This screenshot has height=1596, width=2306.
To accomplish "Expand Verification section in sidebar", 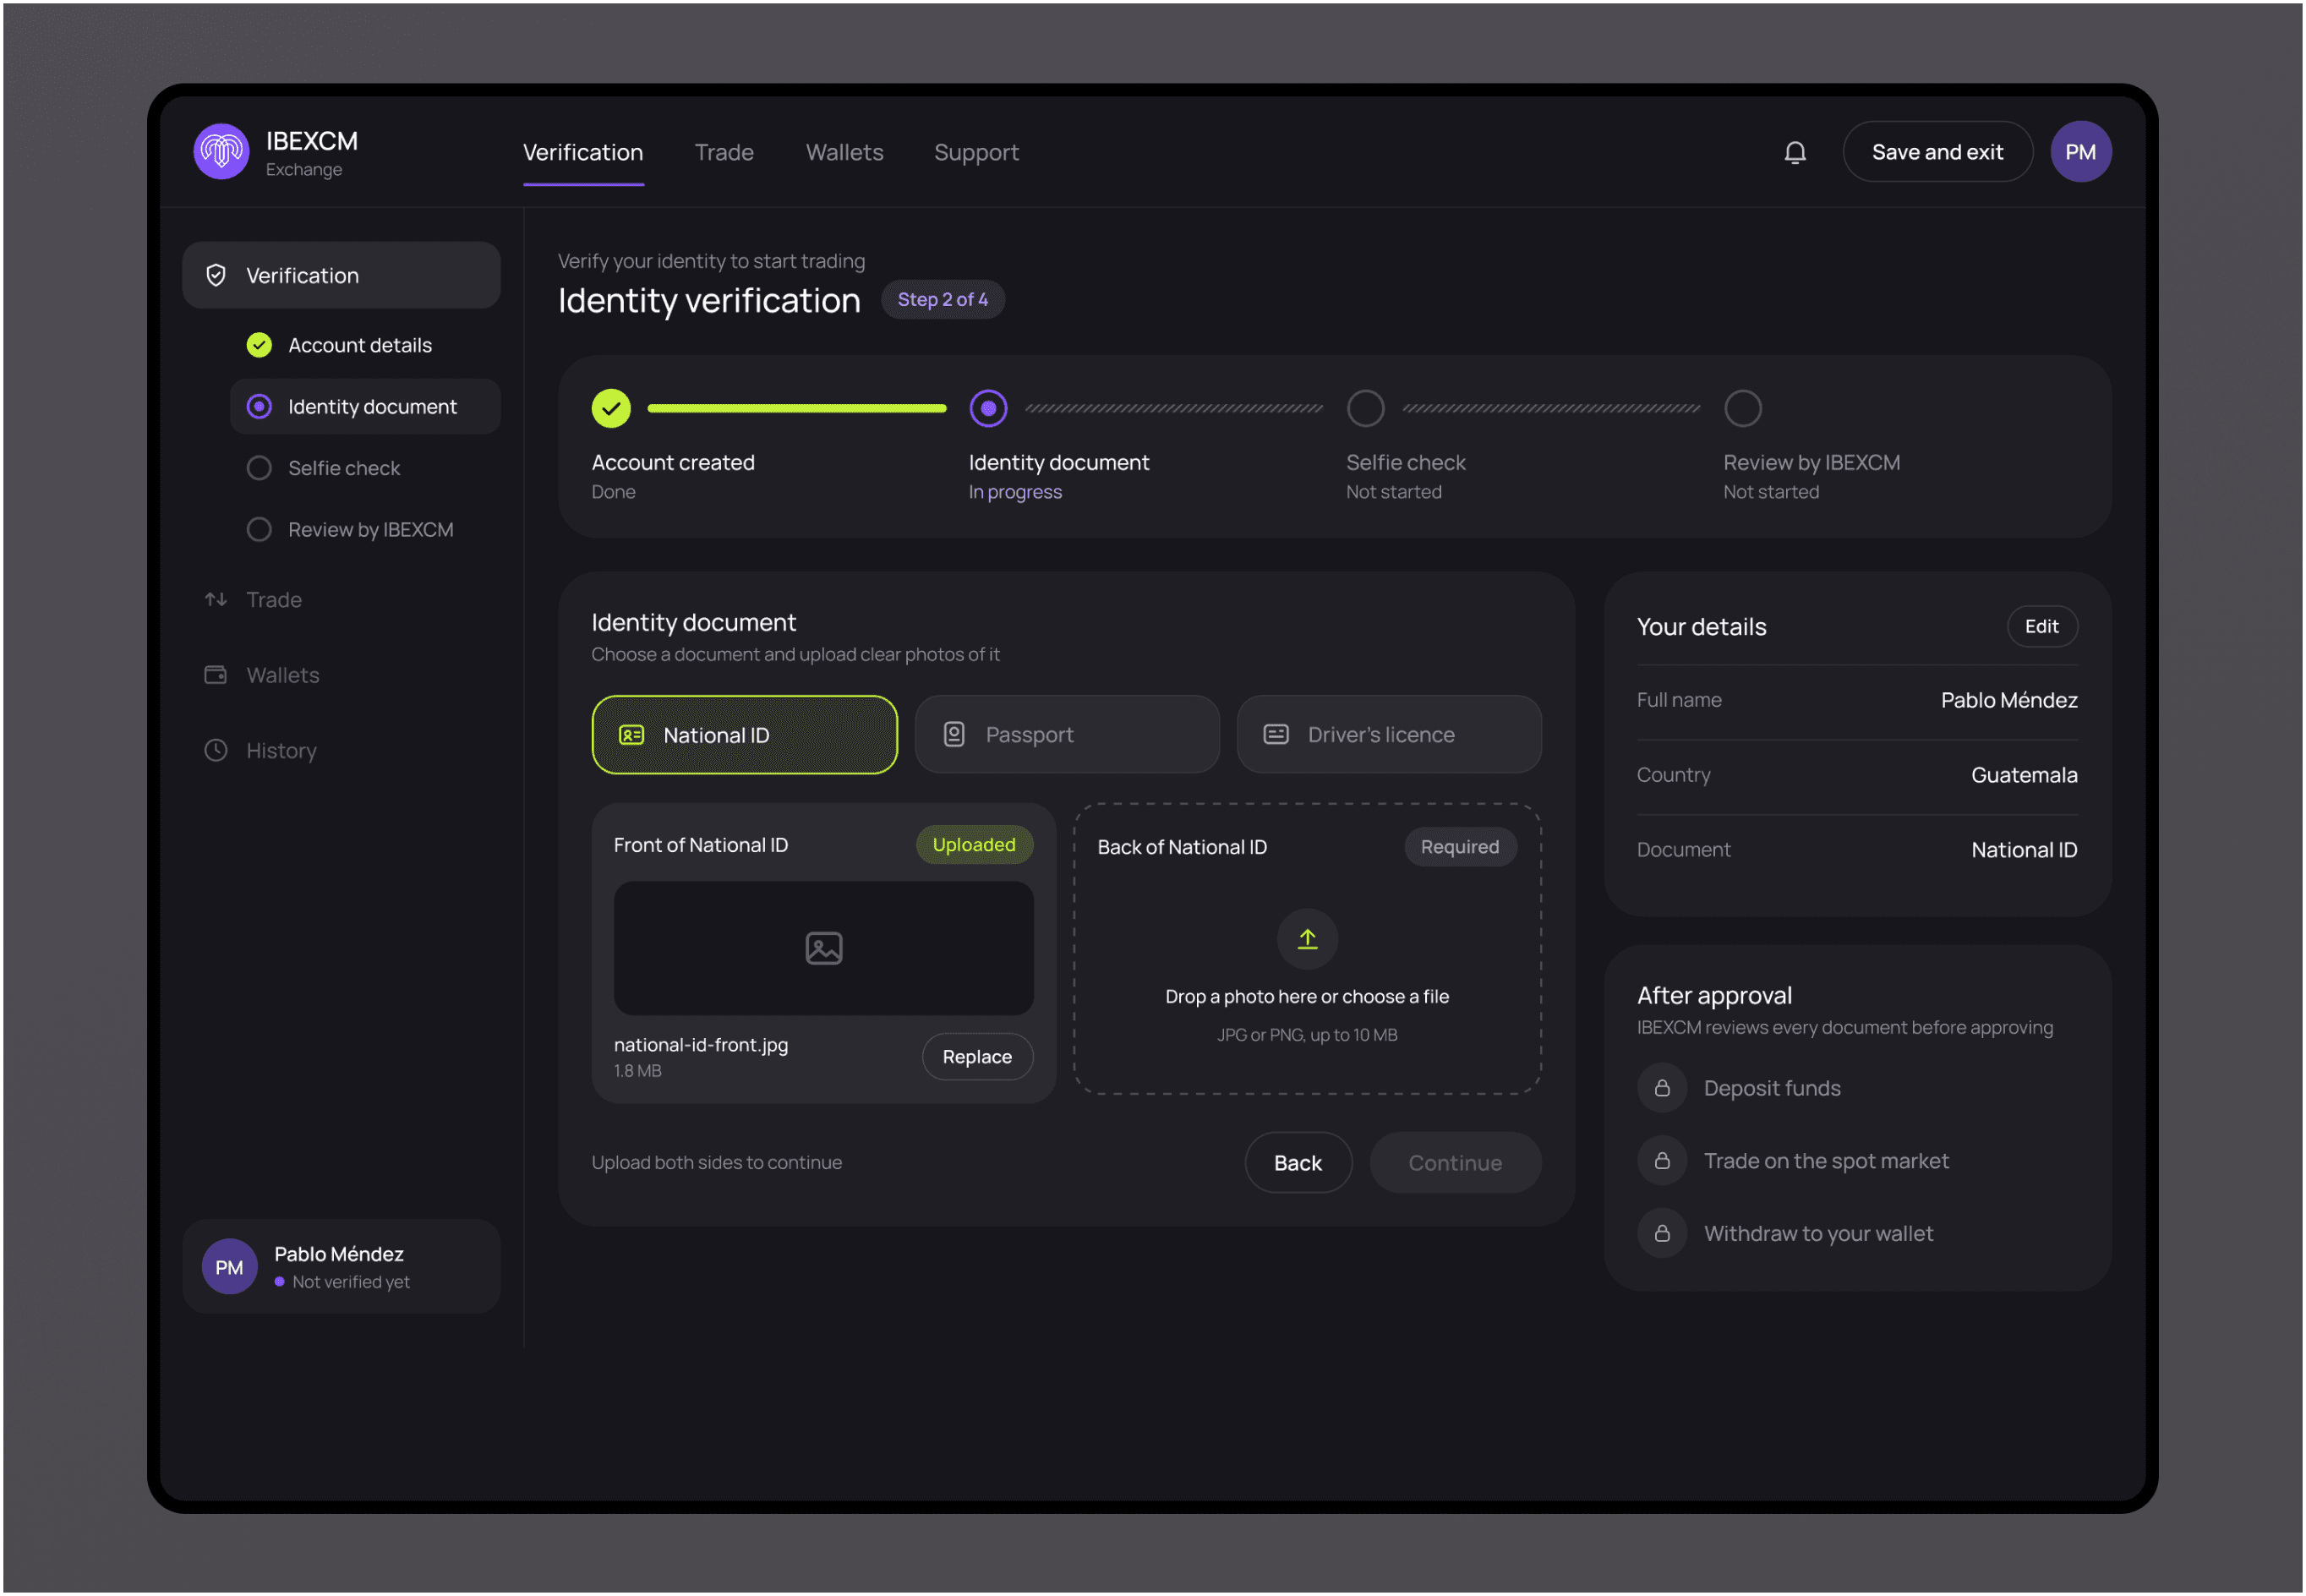I will (x=341, y=275).
